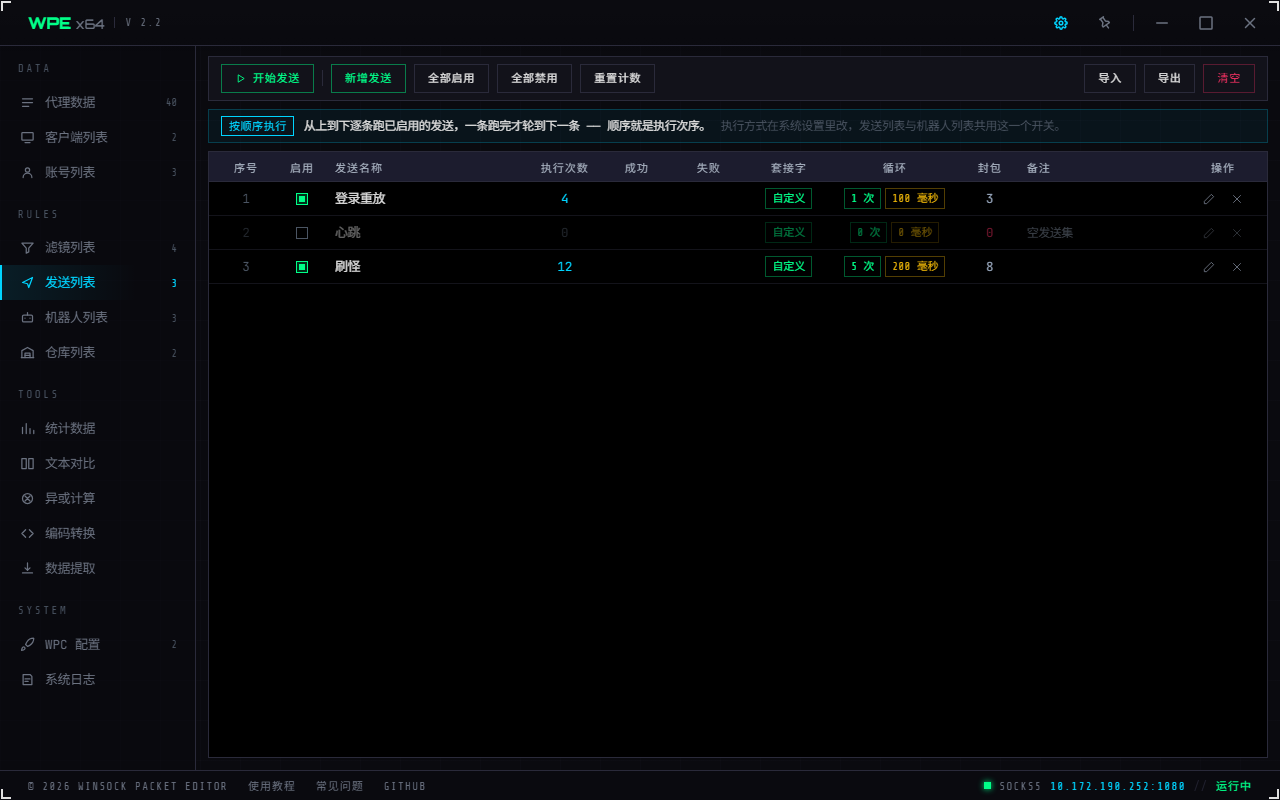Screen dimensions: 1280x800
Task: Click the 账号列表 person icon
Action: tap(28, 172)
